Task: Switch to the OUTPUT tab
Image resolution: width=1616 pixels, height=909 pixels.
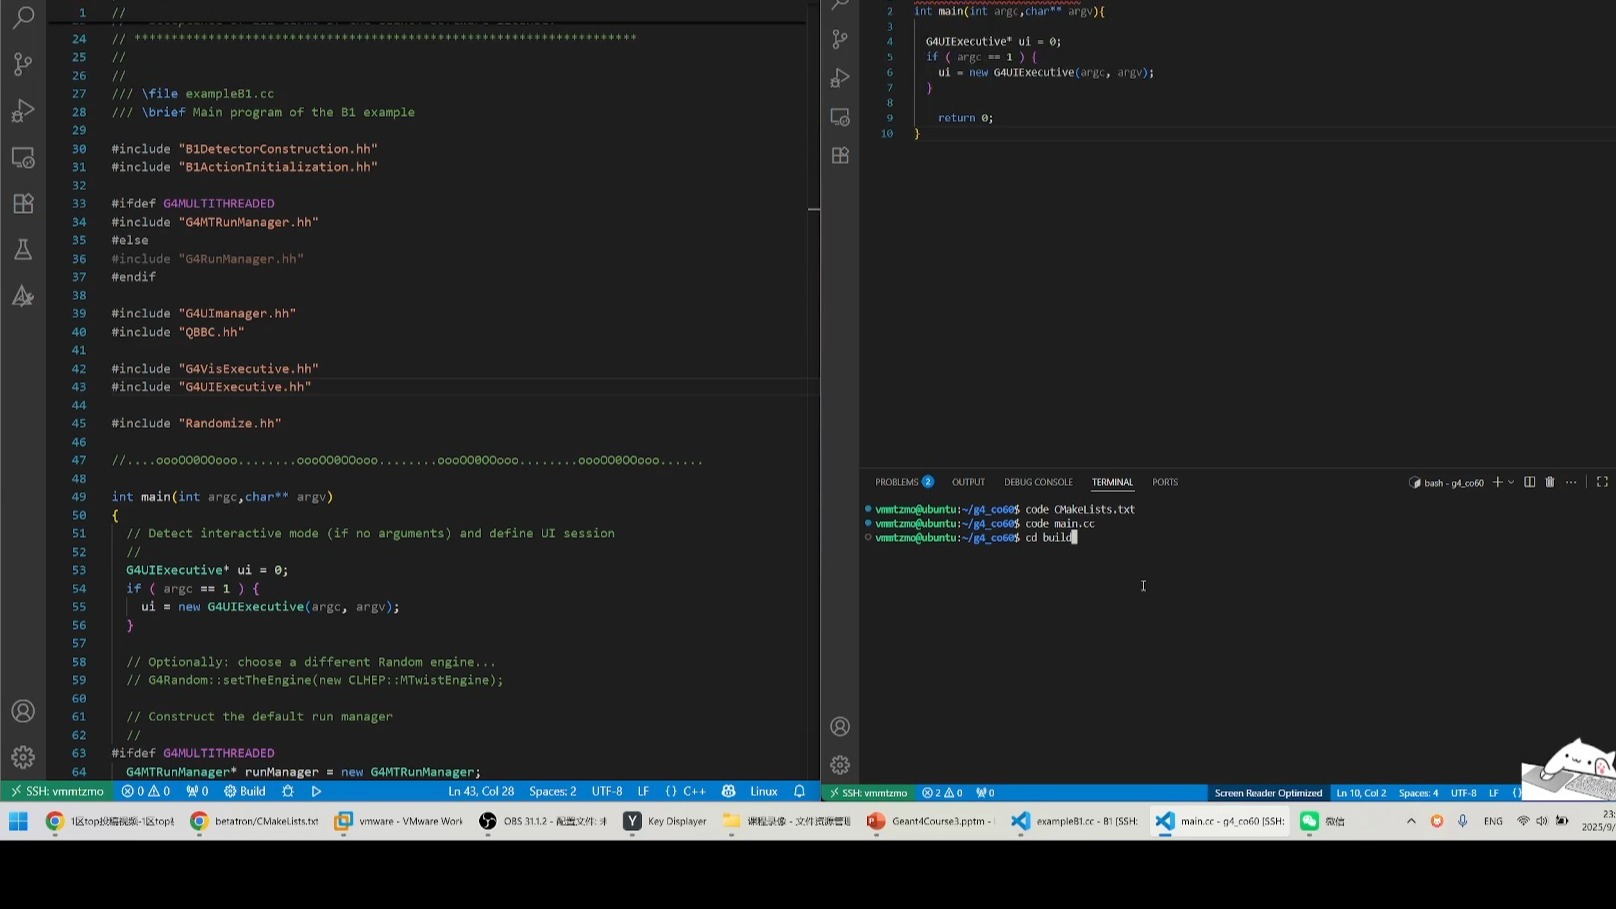Action: [968, 482]
